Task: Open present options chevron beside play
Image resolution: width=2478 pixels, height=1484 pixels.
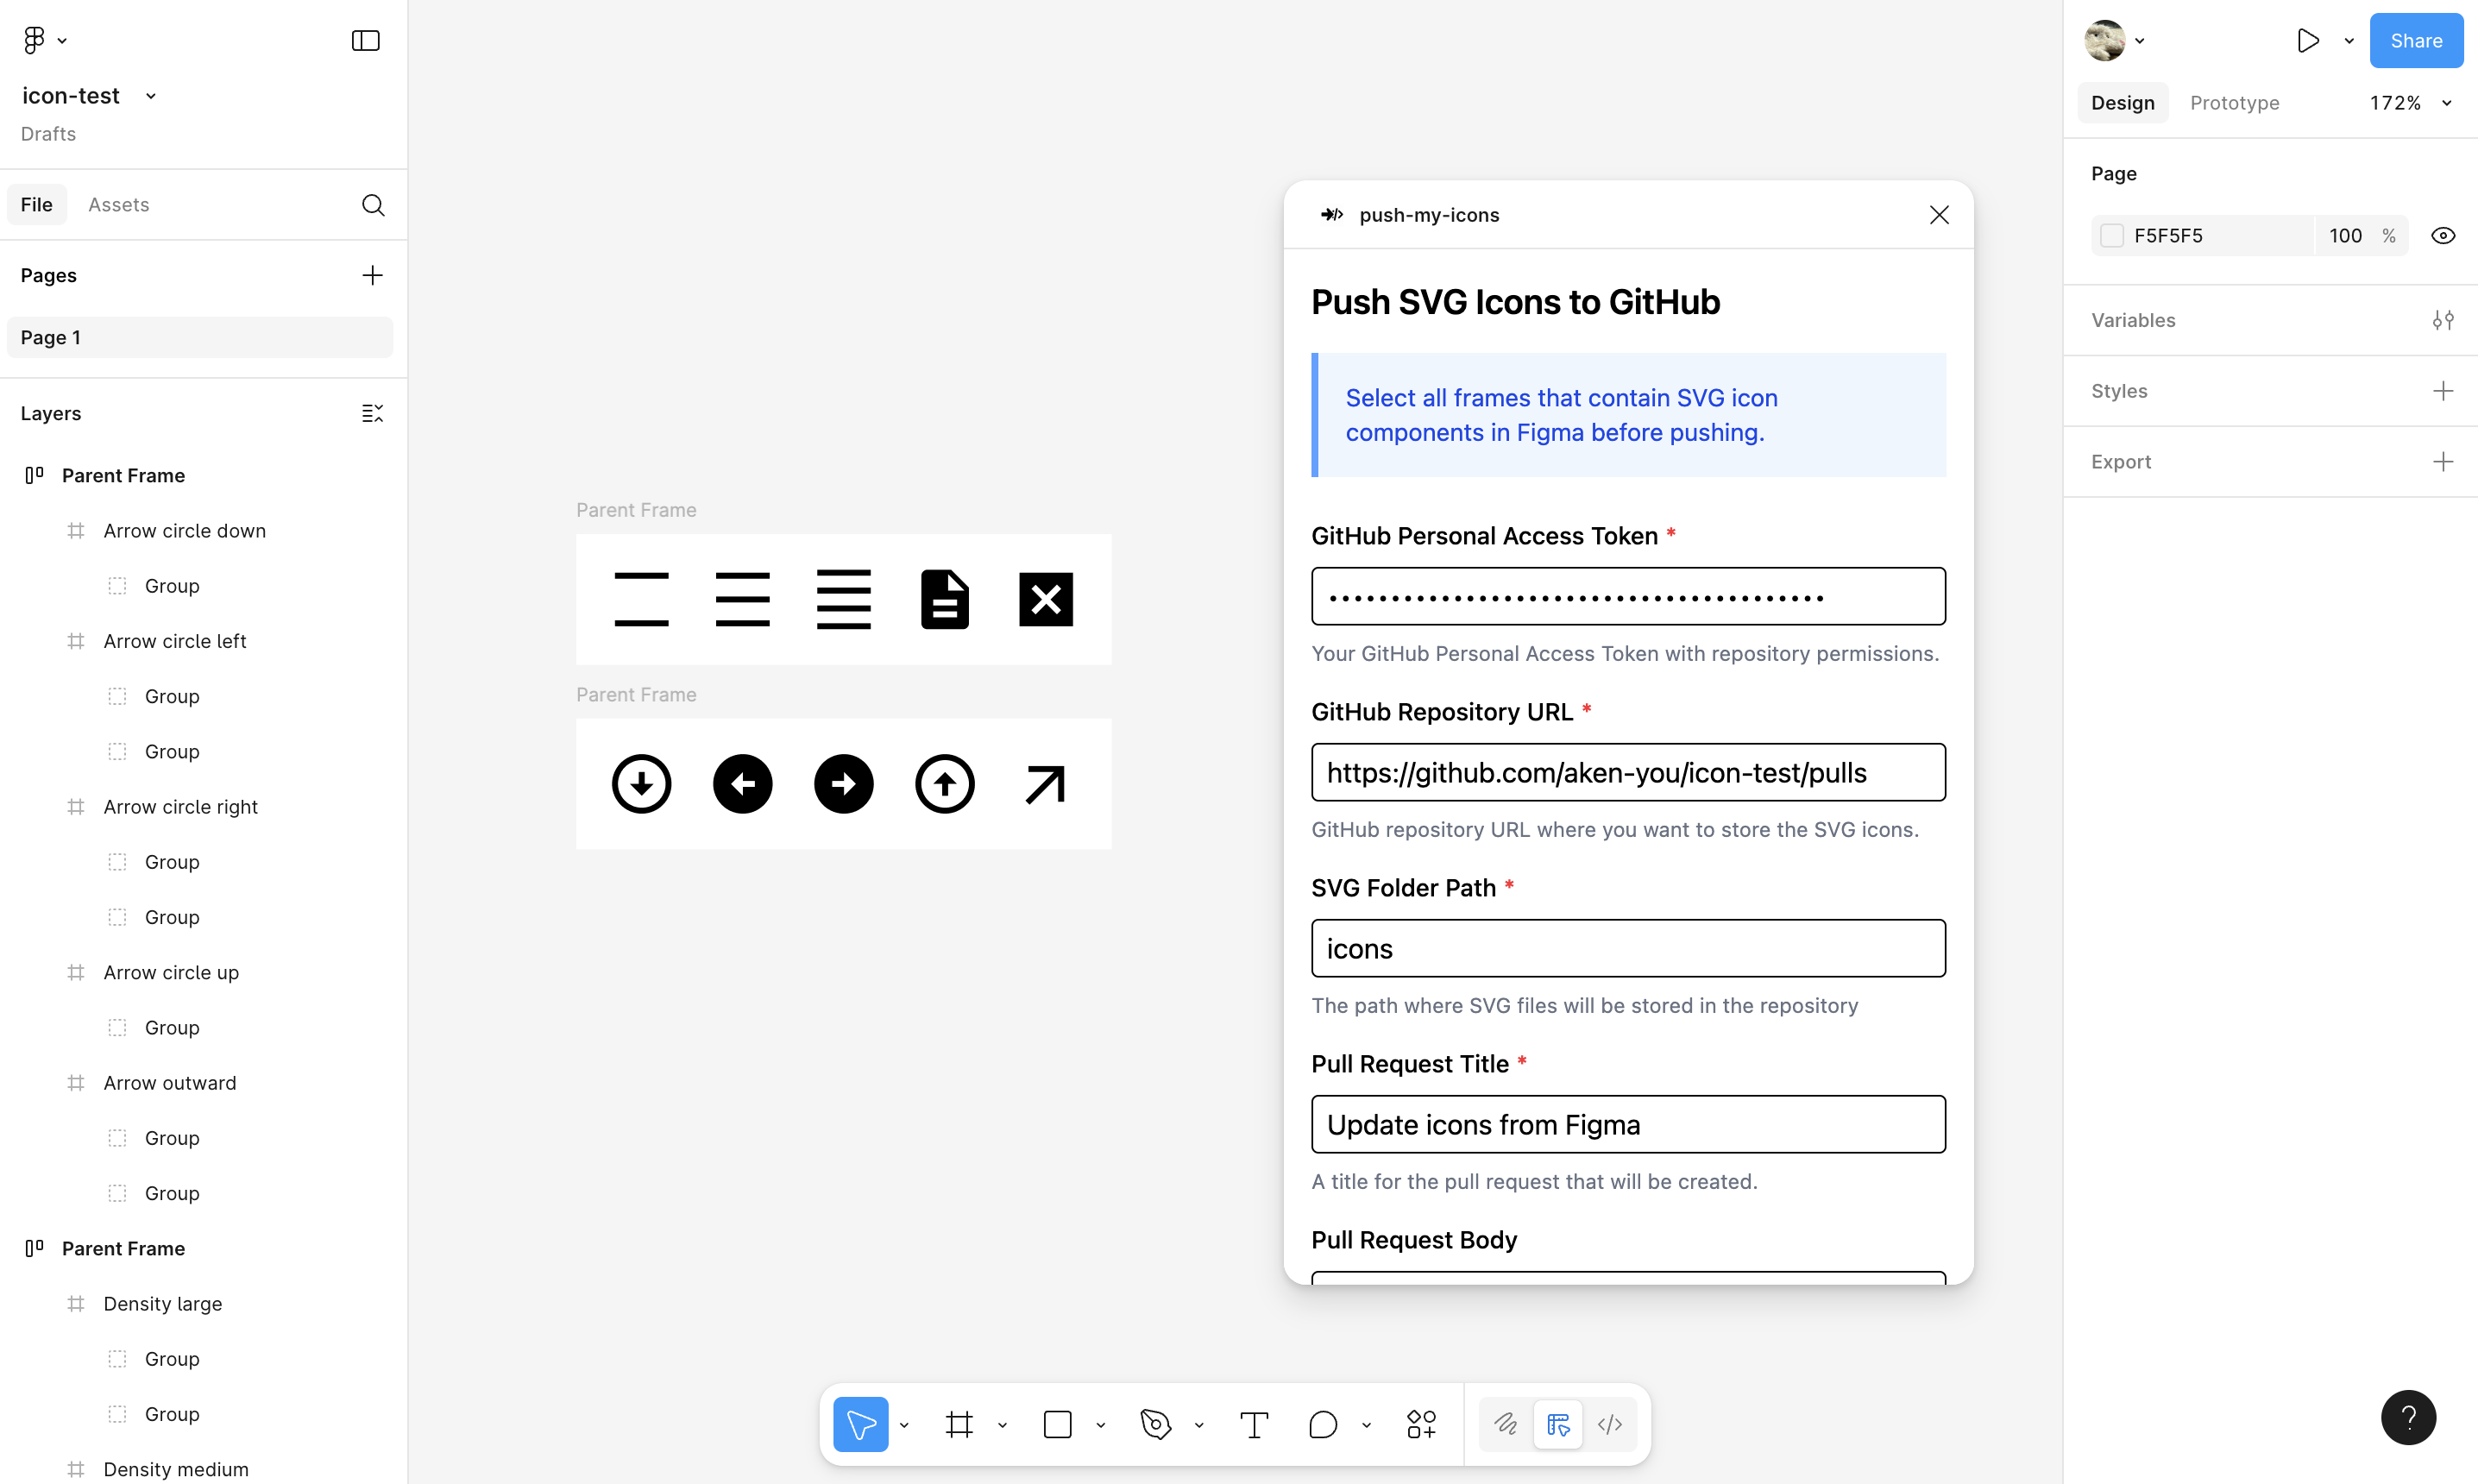Action: point(2349,41)
